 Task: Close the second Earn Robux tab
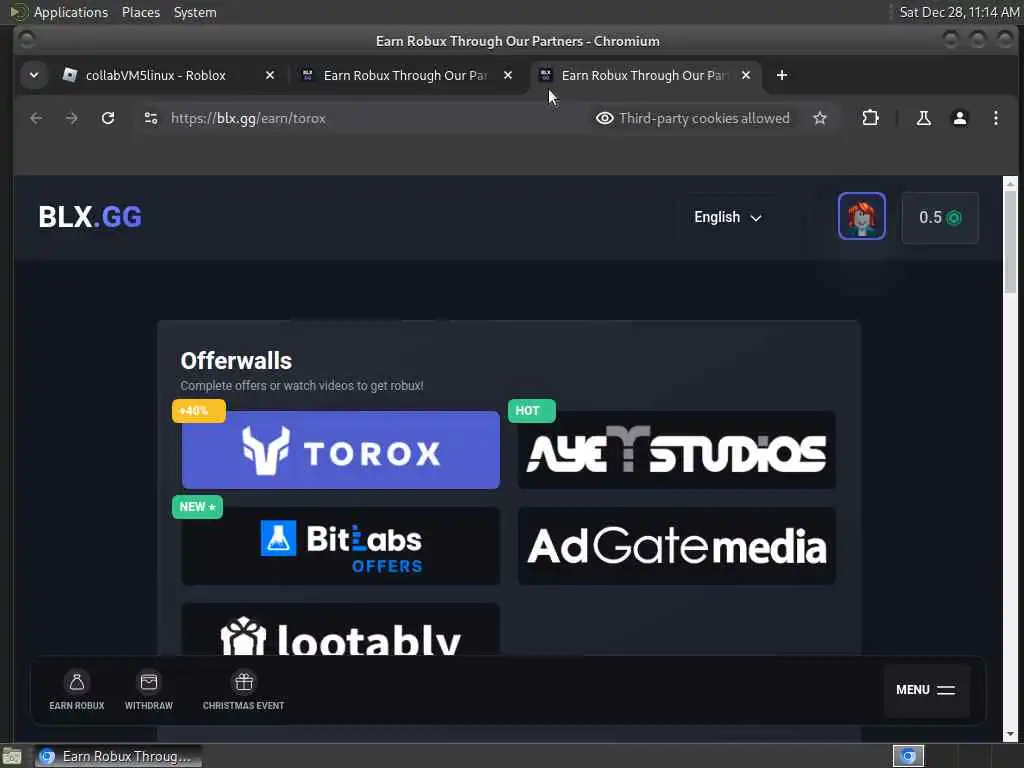[x=507, y=75]
